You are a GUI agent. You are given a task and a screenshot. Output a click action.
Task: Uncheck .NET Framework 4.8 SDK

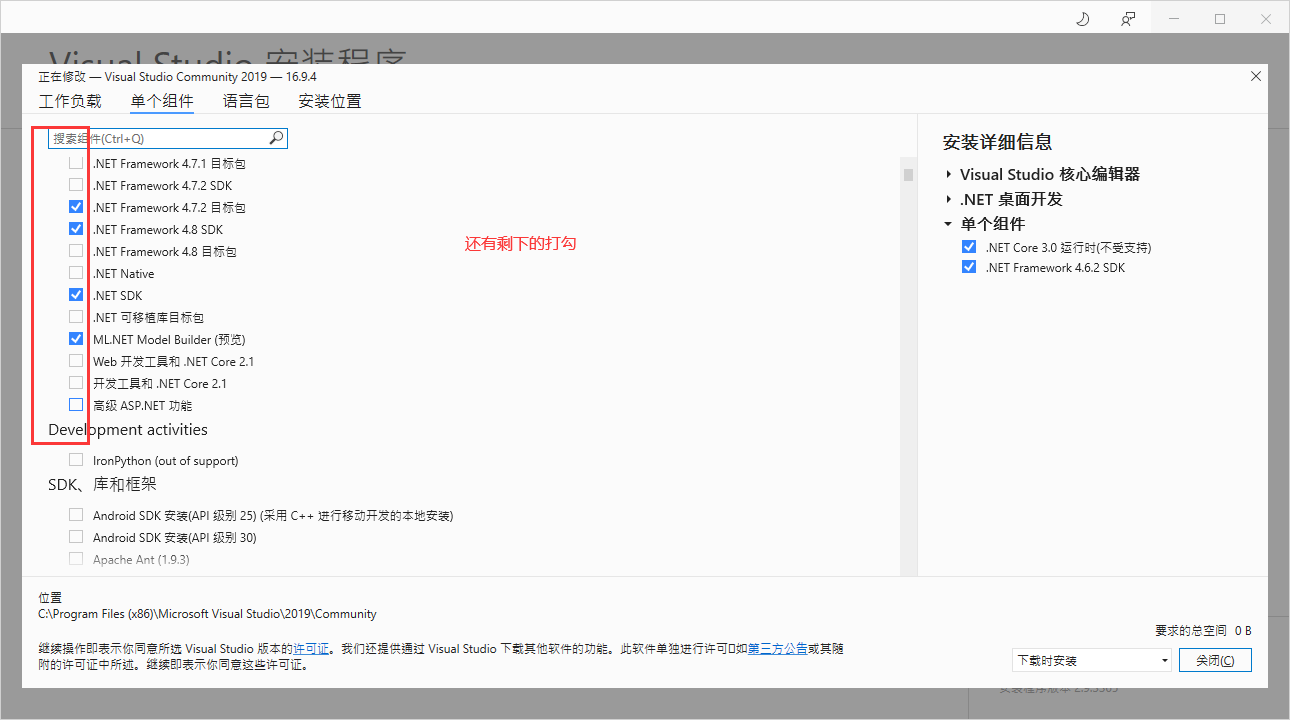pos(76,229)
